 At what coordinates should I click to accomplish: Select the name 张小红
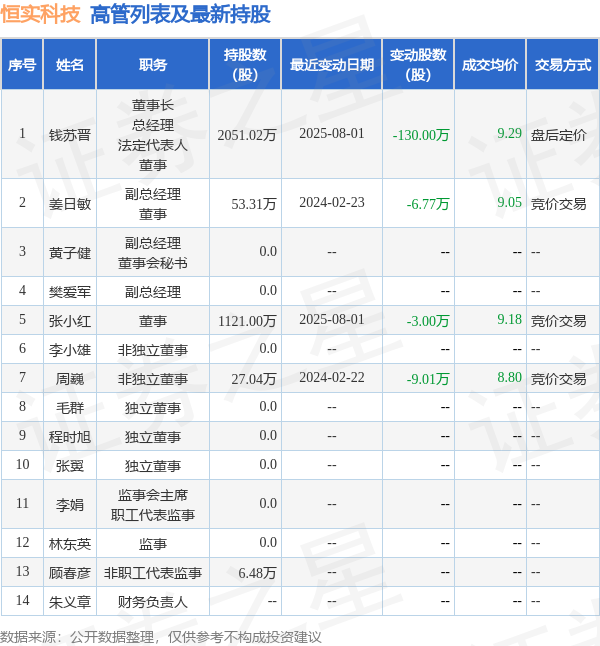point(70,321)
